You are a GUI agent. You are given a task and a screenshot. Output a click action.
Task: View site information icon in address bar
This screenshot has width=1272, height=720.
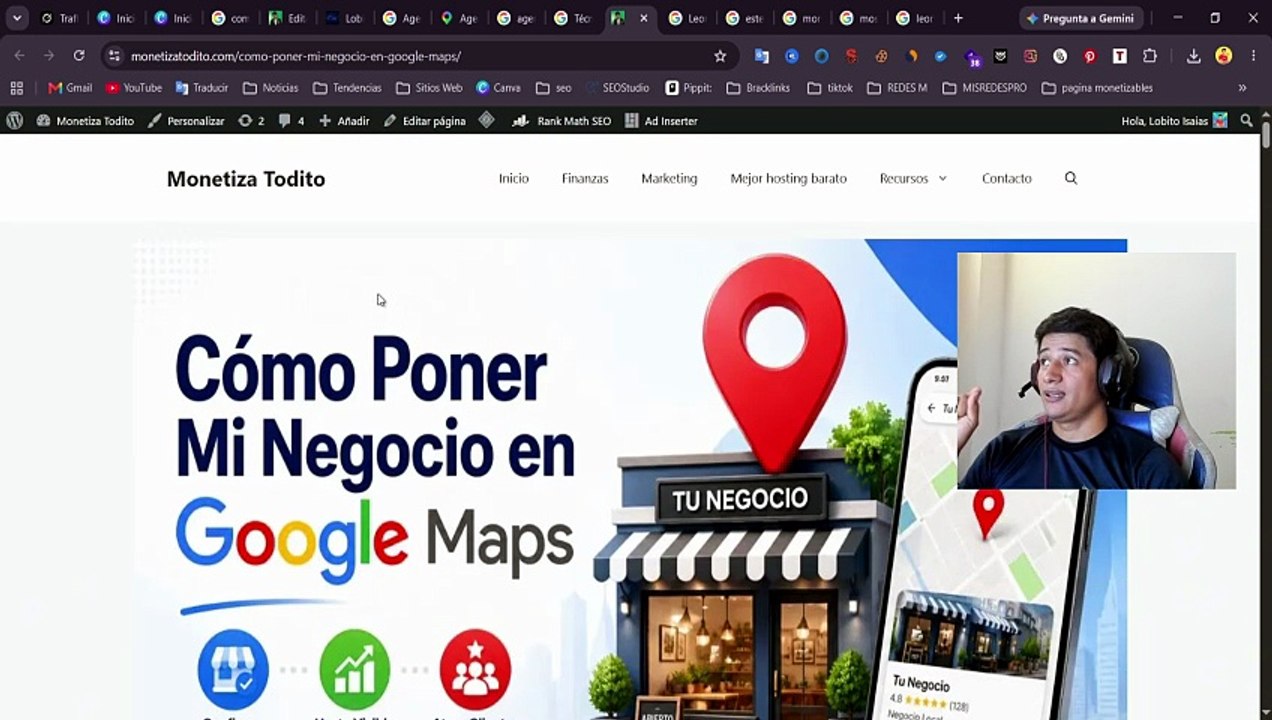[114, 56]
